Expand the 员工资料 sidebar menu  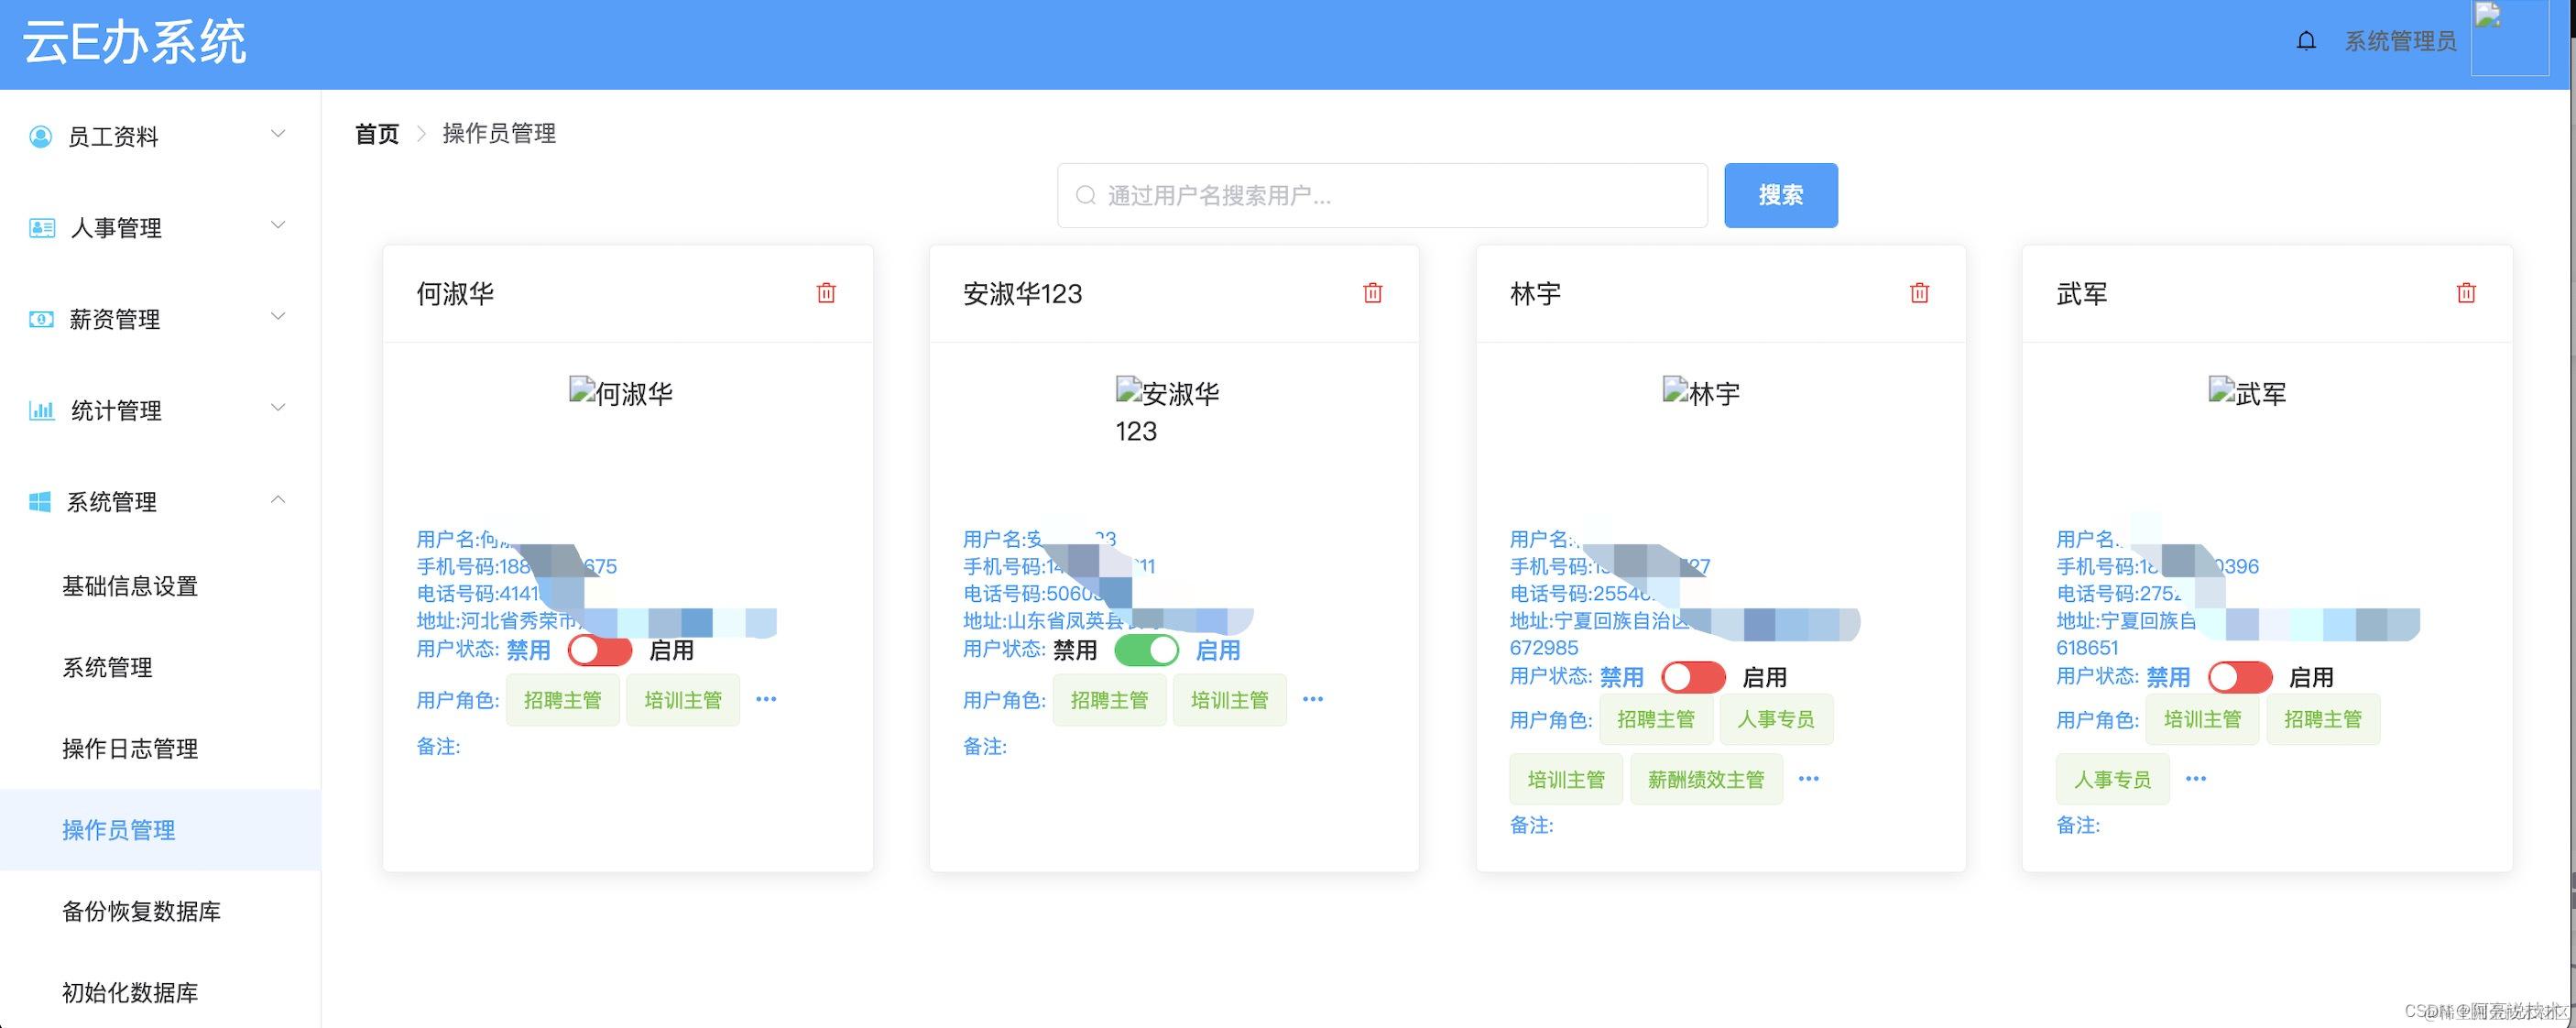(156, 135)
